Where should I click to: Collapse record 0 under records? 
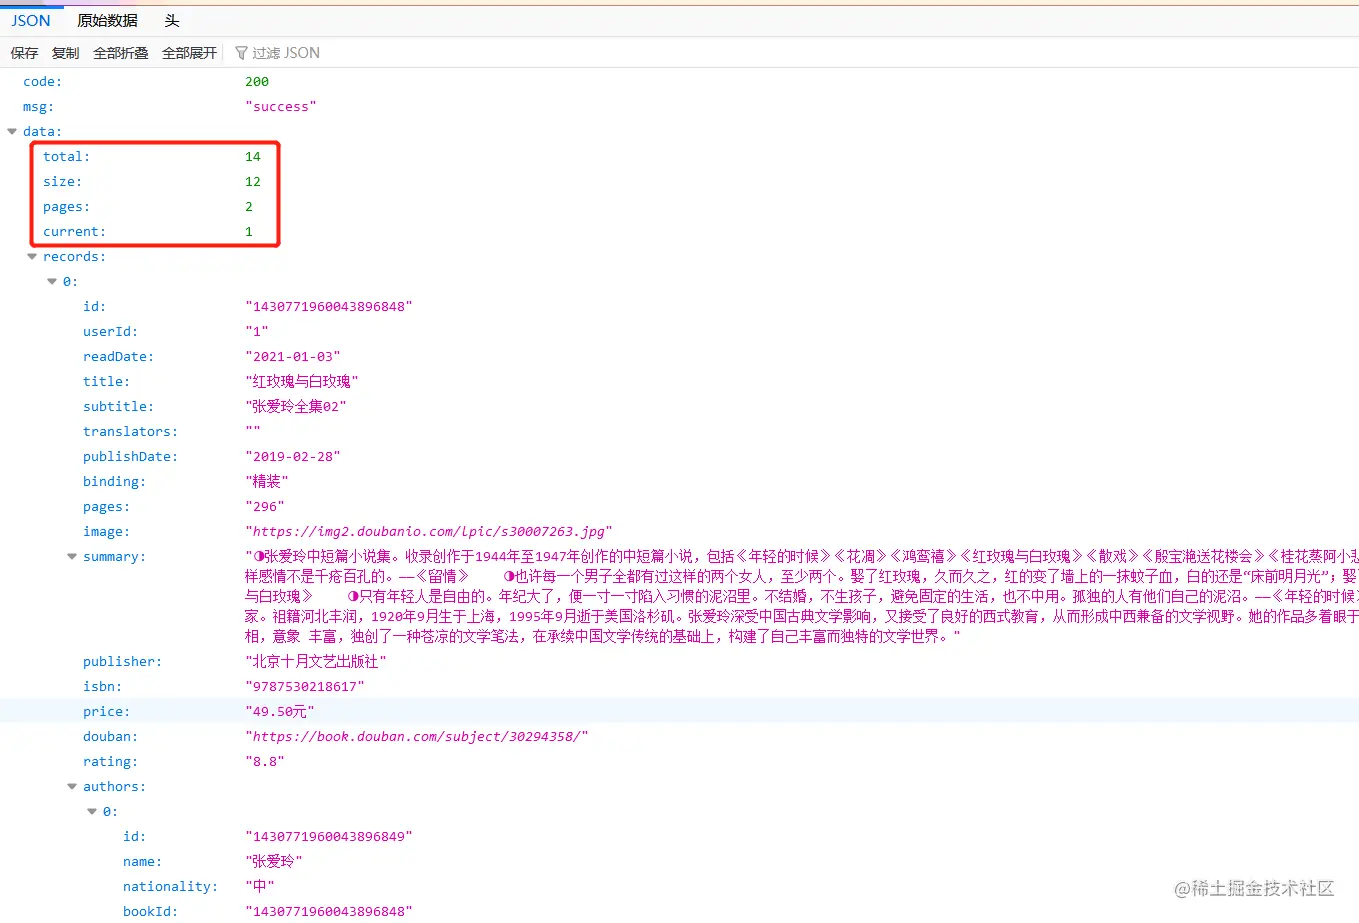(x=52, y=282)
